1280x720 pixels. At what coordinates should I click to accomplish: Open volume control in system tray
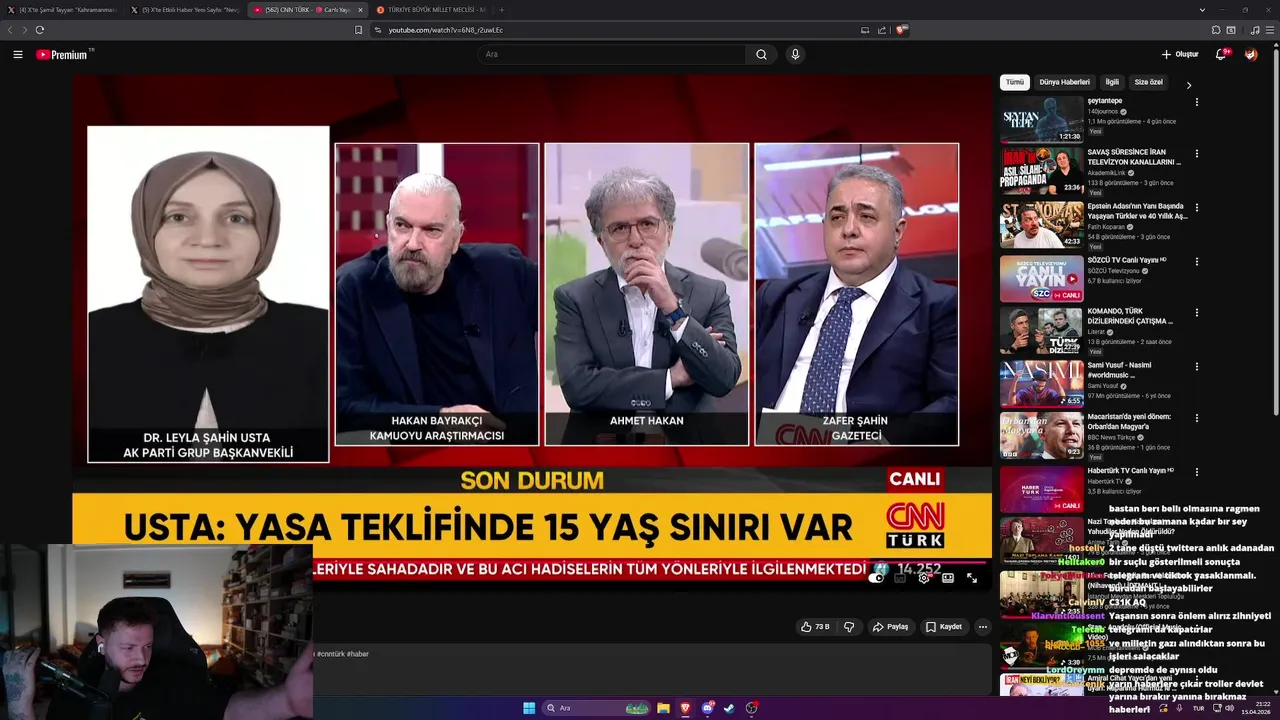(1229, 708)
